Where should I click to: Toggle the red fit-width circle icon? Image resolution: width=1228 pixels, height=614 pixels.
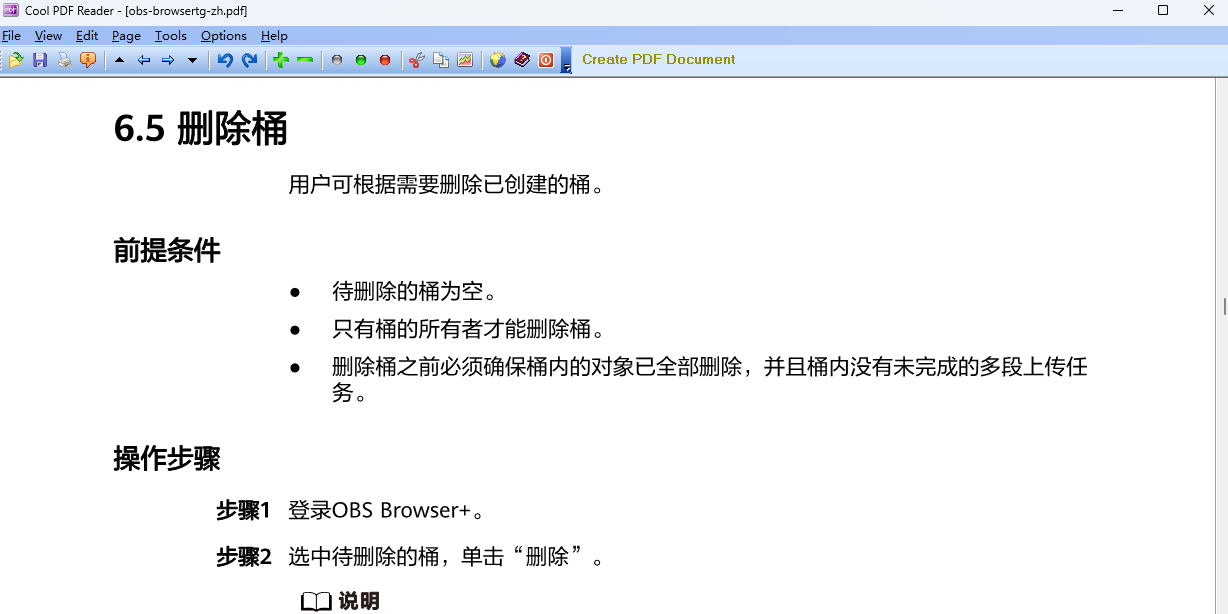click(385, 60)
